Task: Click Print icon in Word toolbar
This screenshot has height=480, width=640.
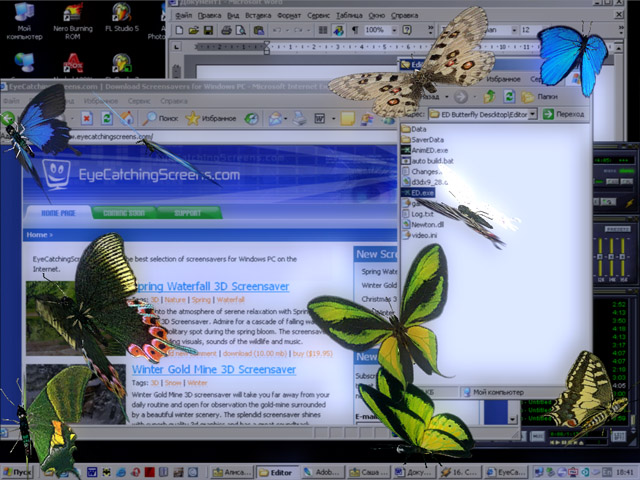Action: click(x=226, y=30)
